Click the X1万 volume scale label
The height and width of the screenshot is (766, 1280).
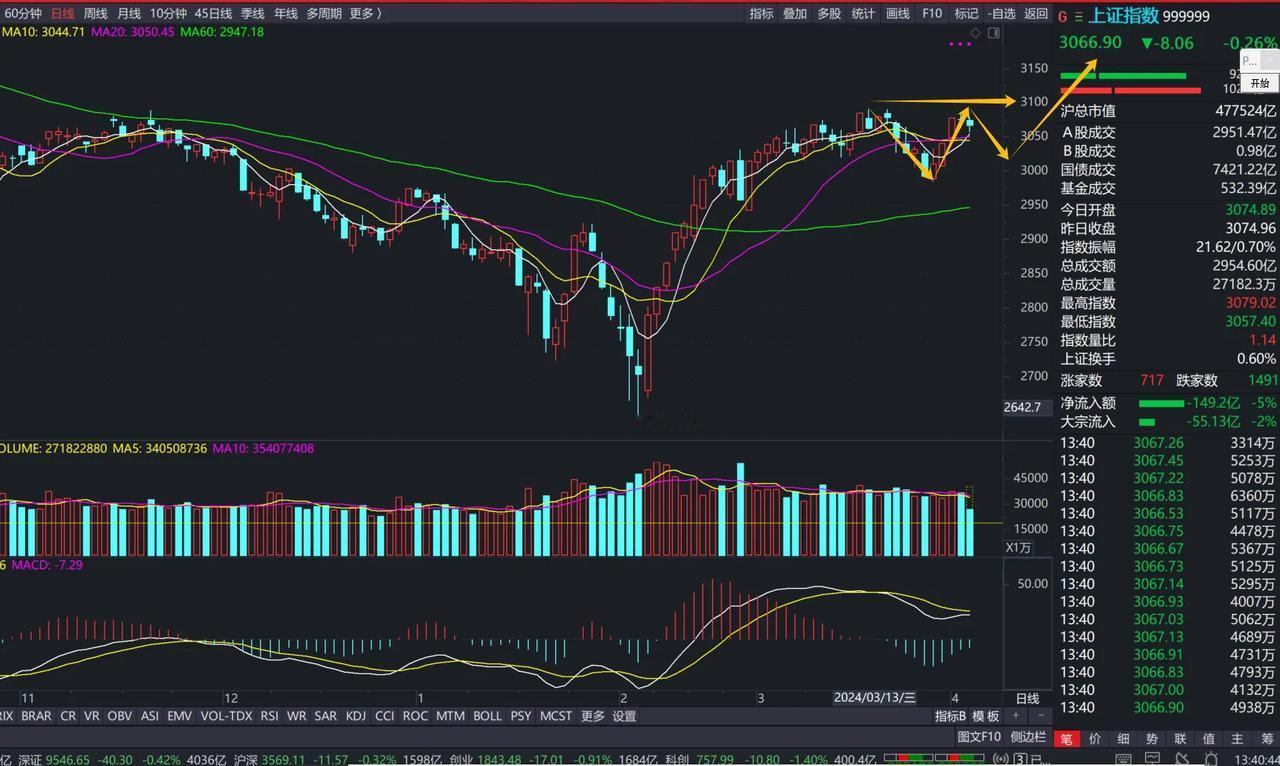[x=1018, y=548]
